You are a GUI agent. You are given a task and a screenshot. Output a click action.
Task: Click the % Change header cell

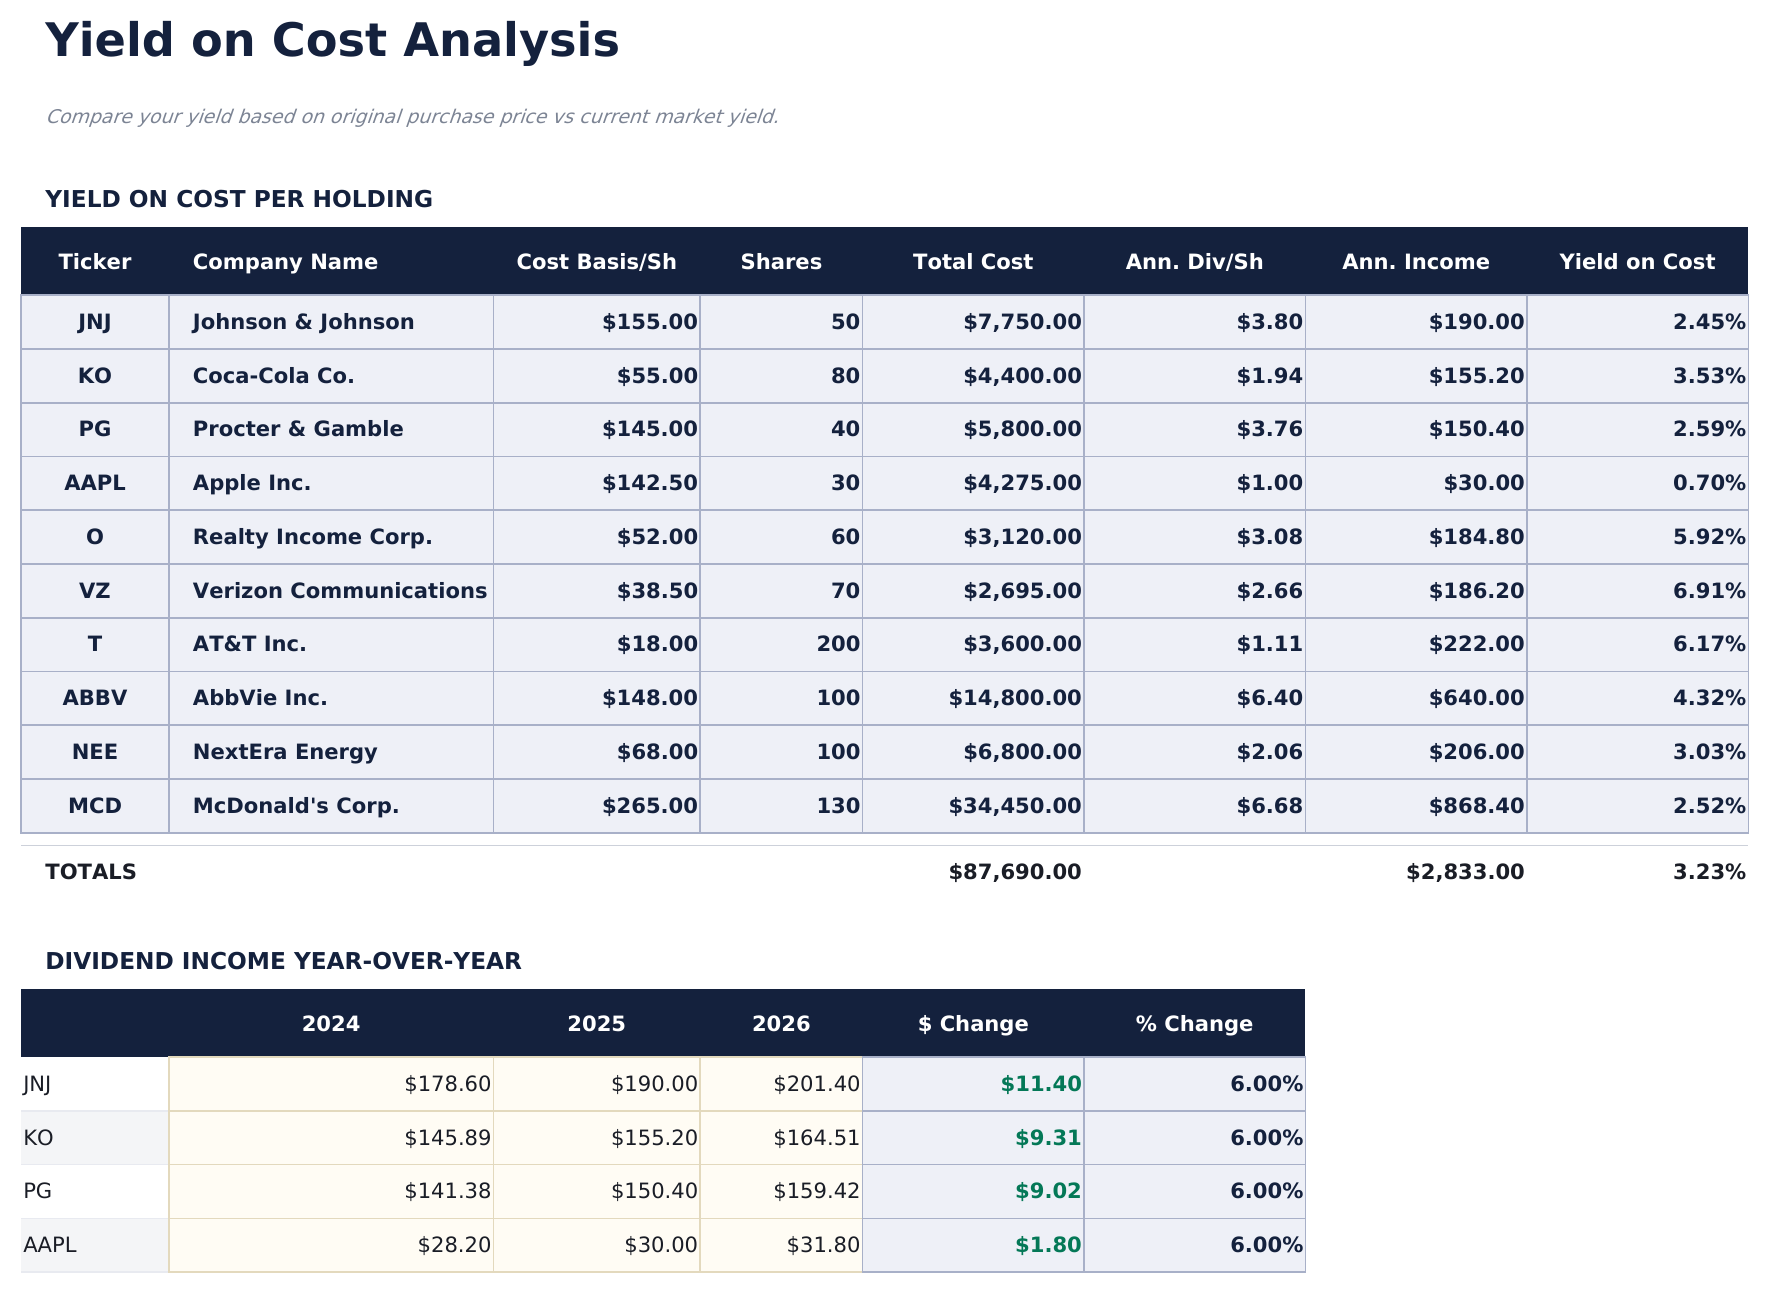pyautogui.click(x=1194, y=1023)
